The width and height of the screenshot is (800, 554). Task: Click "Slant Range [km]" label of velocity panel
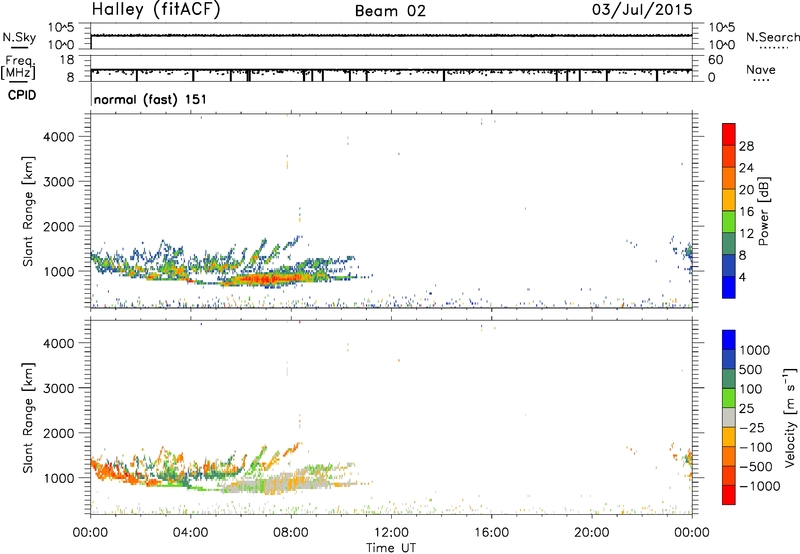(28, 418)
